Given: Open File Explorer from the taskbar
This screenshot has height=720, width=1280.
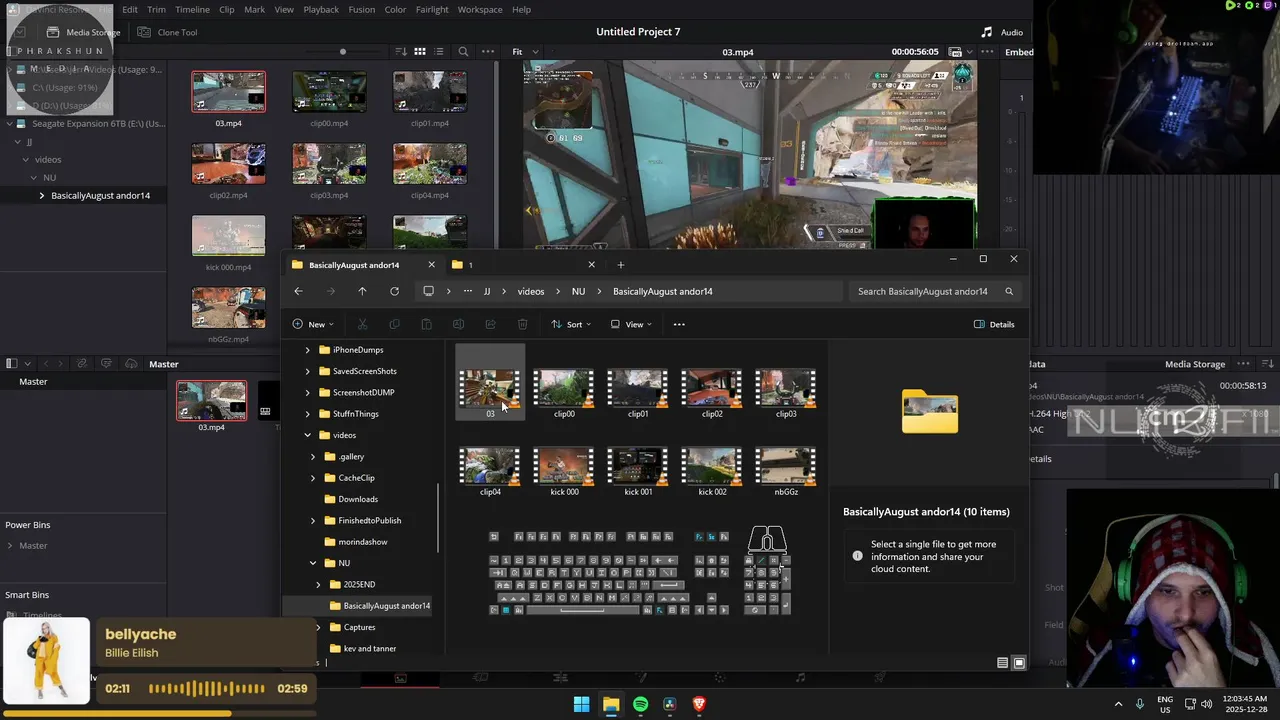Looking at the screenshot, I should (610, 704).
